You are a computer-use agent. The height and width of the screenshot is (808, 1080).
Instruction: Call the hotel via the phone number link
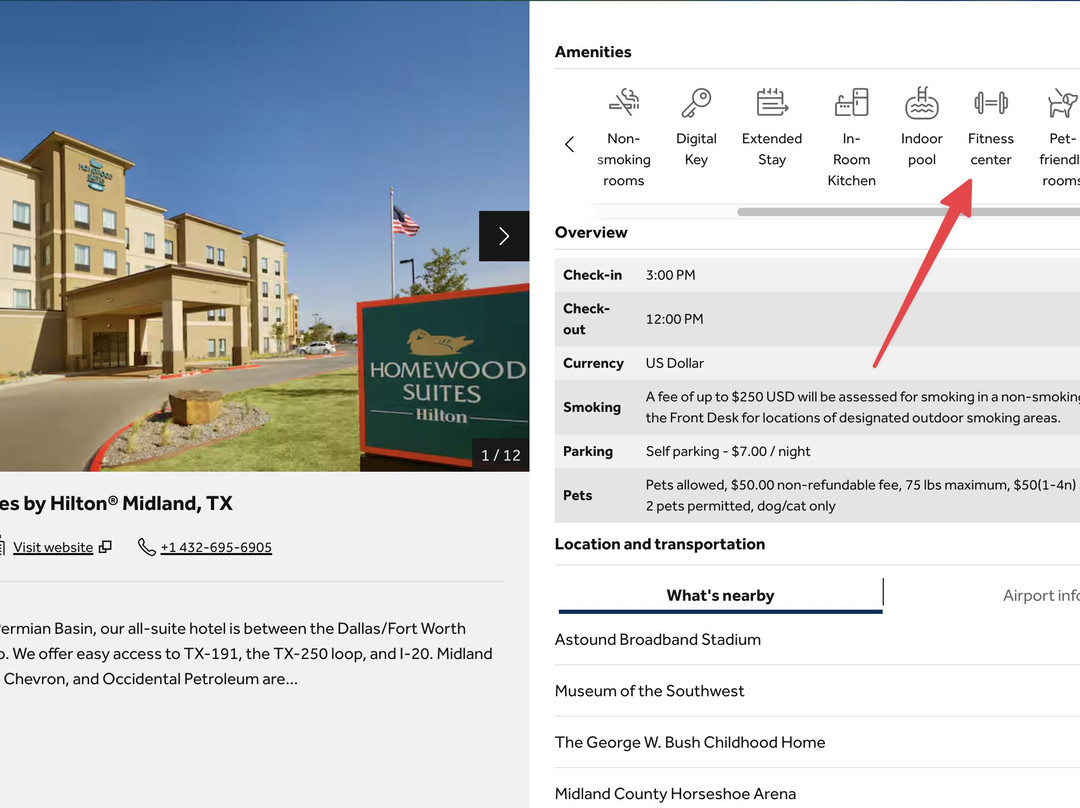point(216,547)
